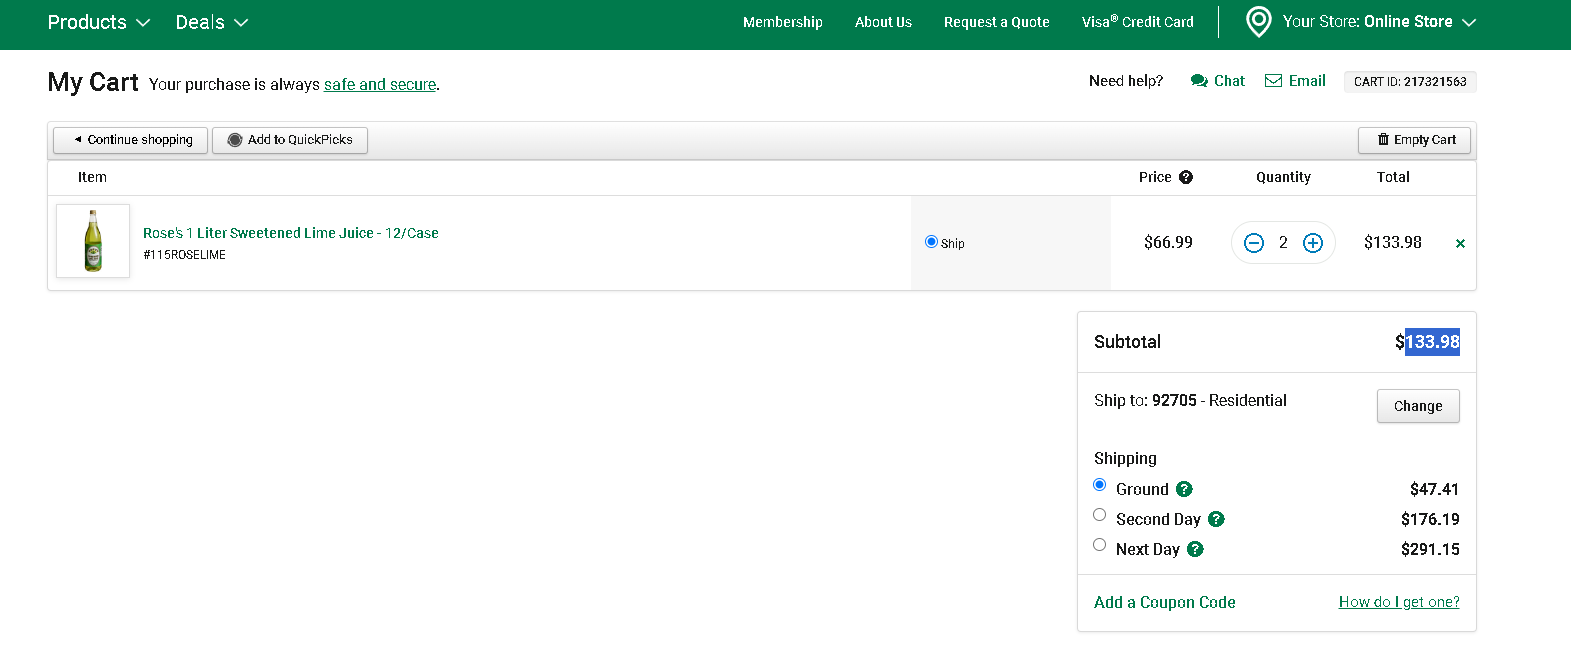The image size is (1571, 658).
Task: Decrease quantity with the minus icon
Action: tap(1254, 243)
